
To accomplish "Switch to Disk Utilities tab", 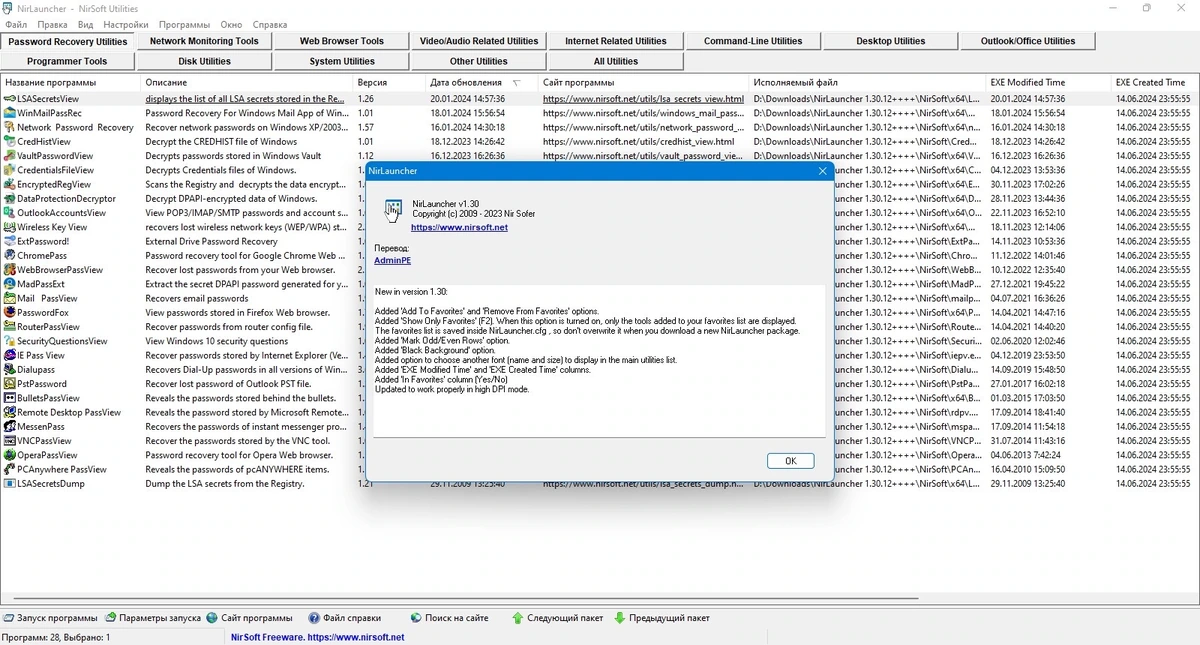I will [x=204, y=61].
